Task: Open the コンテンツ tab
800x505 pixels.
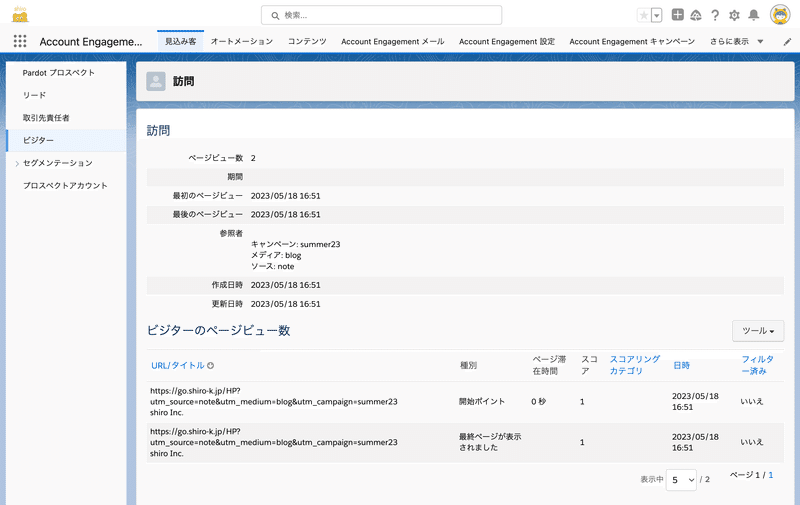Action: pyautogui.click(x=307, y=41)
